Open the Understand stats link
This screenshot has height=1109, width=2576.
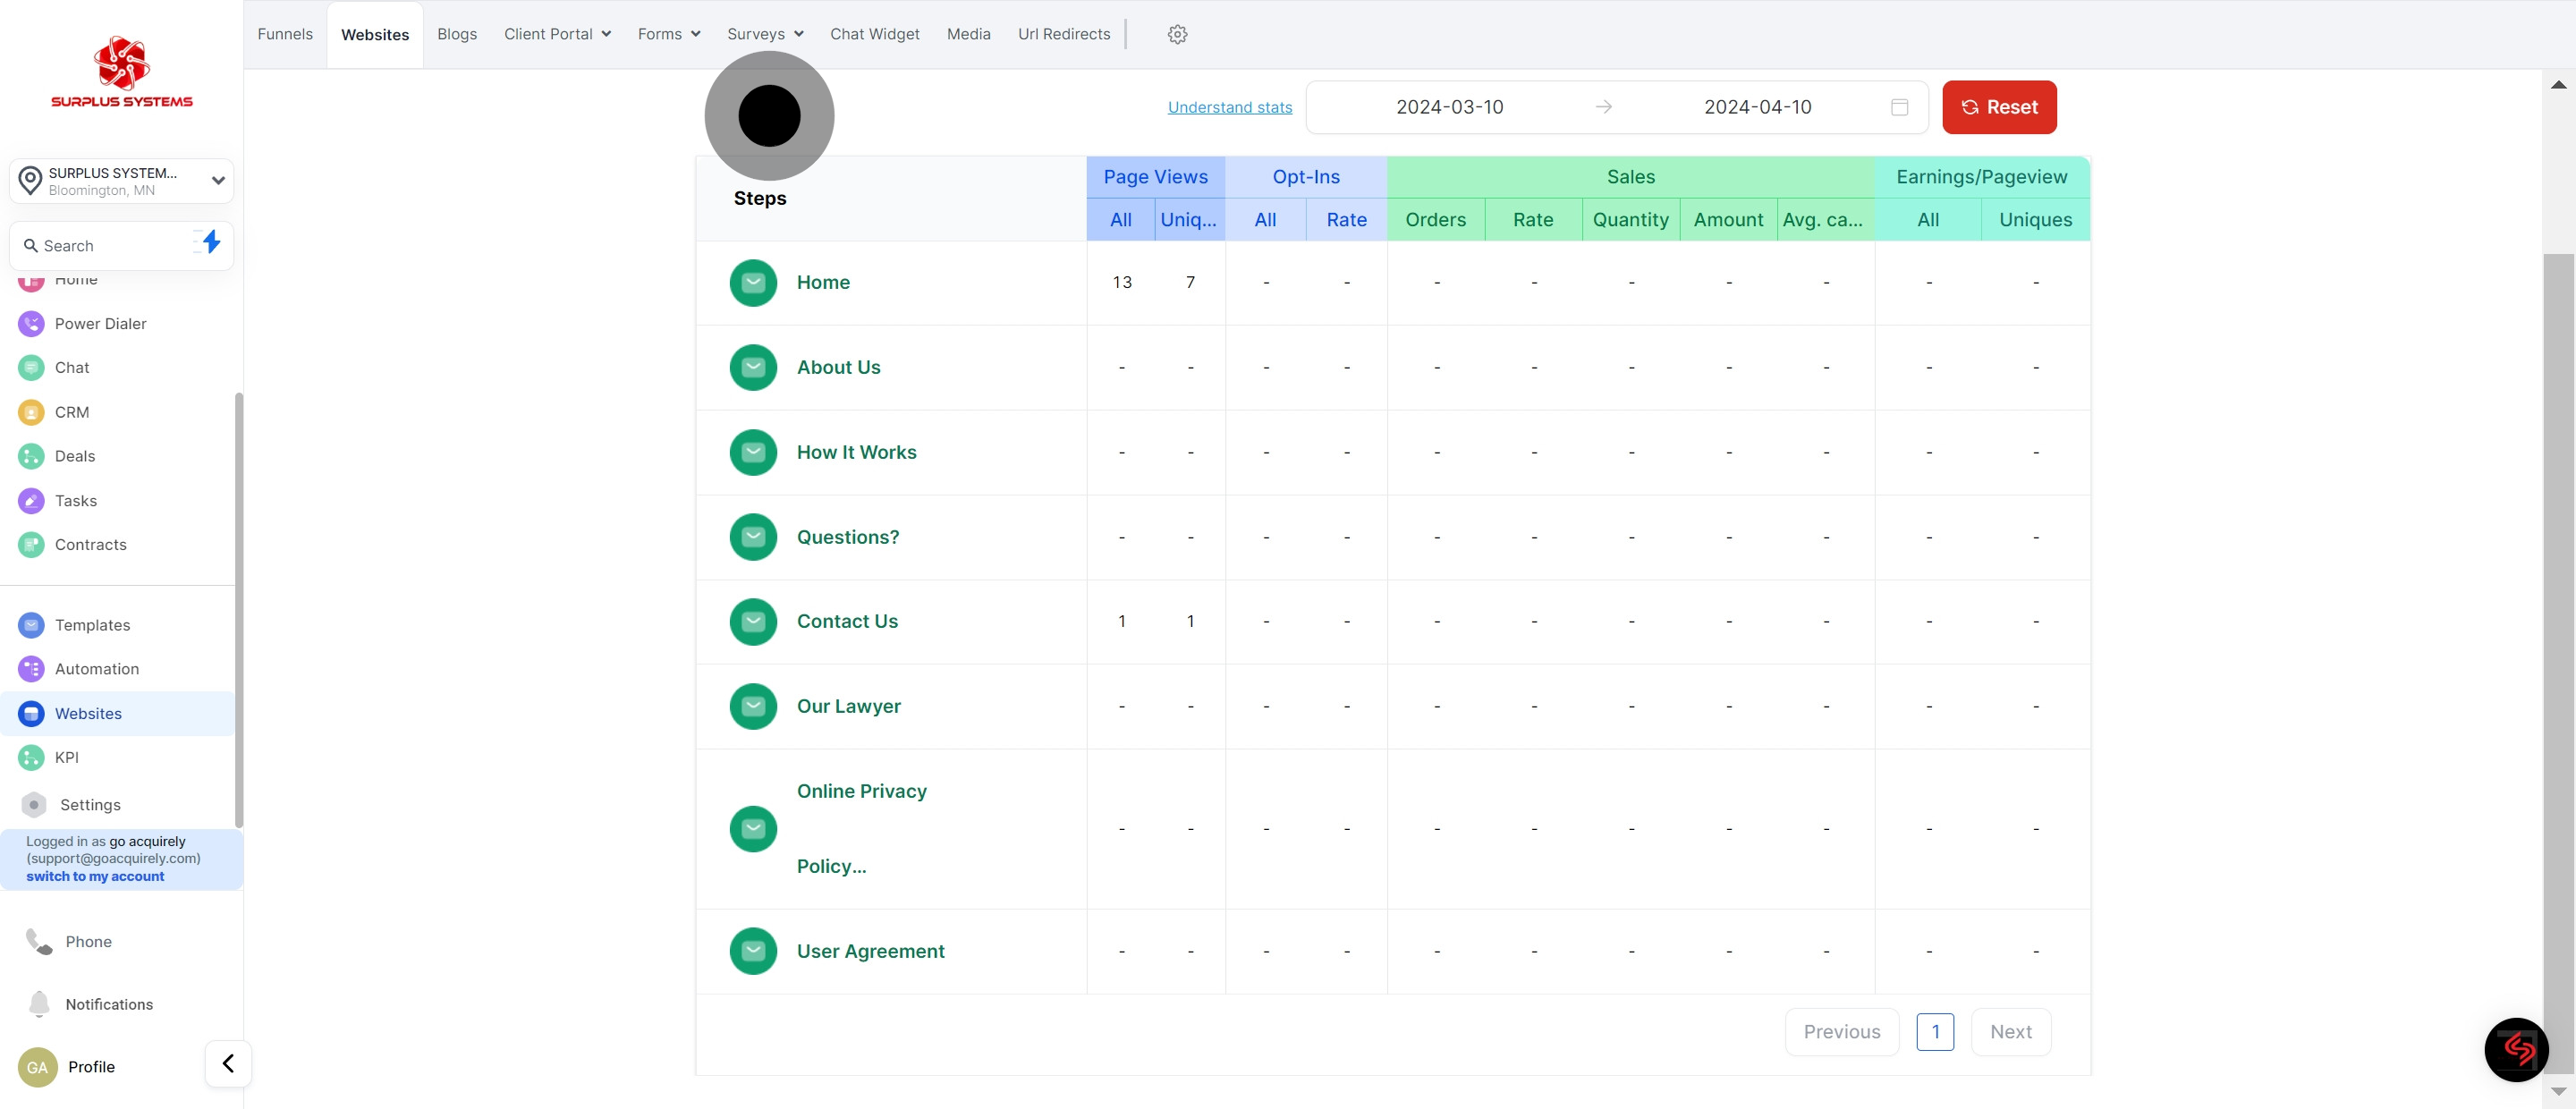pyautogui.click(x=1229, y=107)
